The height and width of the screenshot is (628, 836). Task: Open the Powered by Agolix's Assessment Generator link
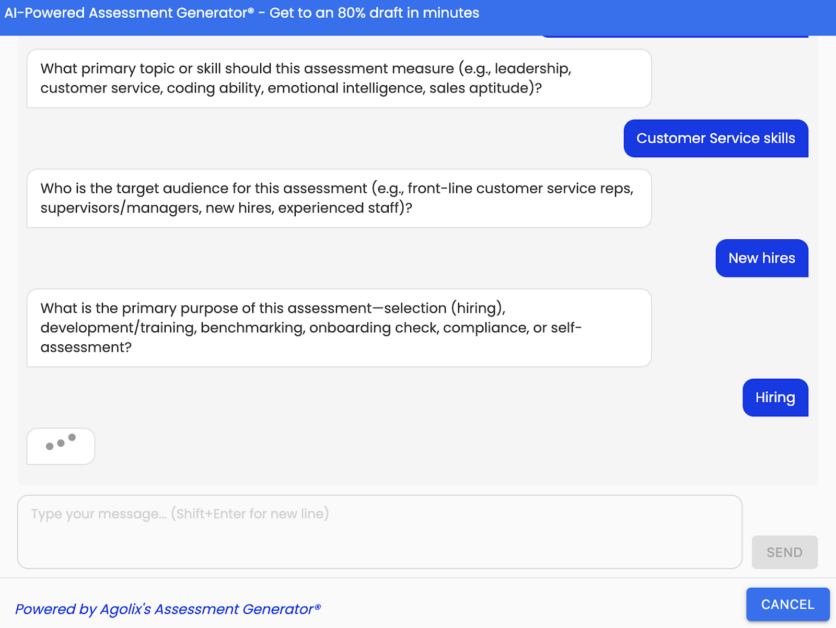pos(168,609)
